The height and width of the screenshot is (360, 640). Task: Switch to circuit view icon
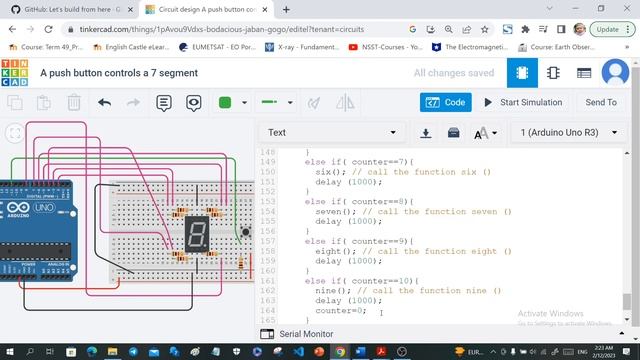pyautogui.click(x=522, y=73)
